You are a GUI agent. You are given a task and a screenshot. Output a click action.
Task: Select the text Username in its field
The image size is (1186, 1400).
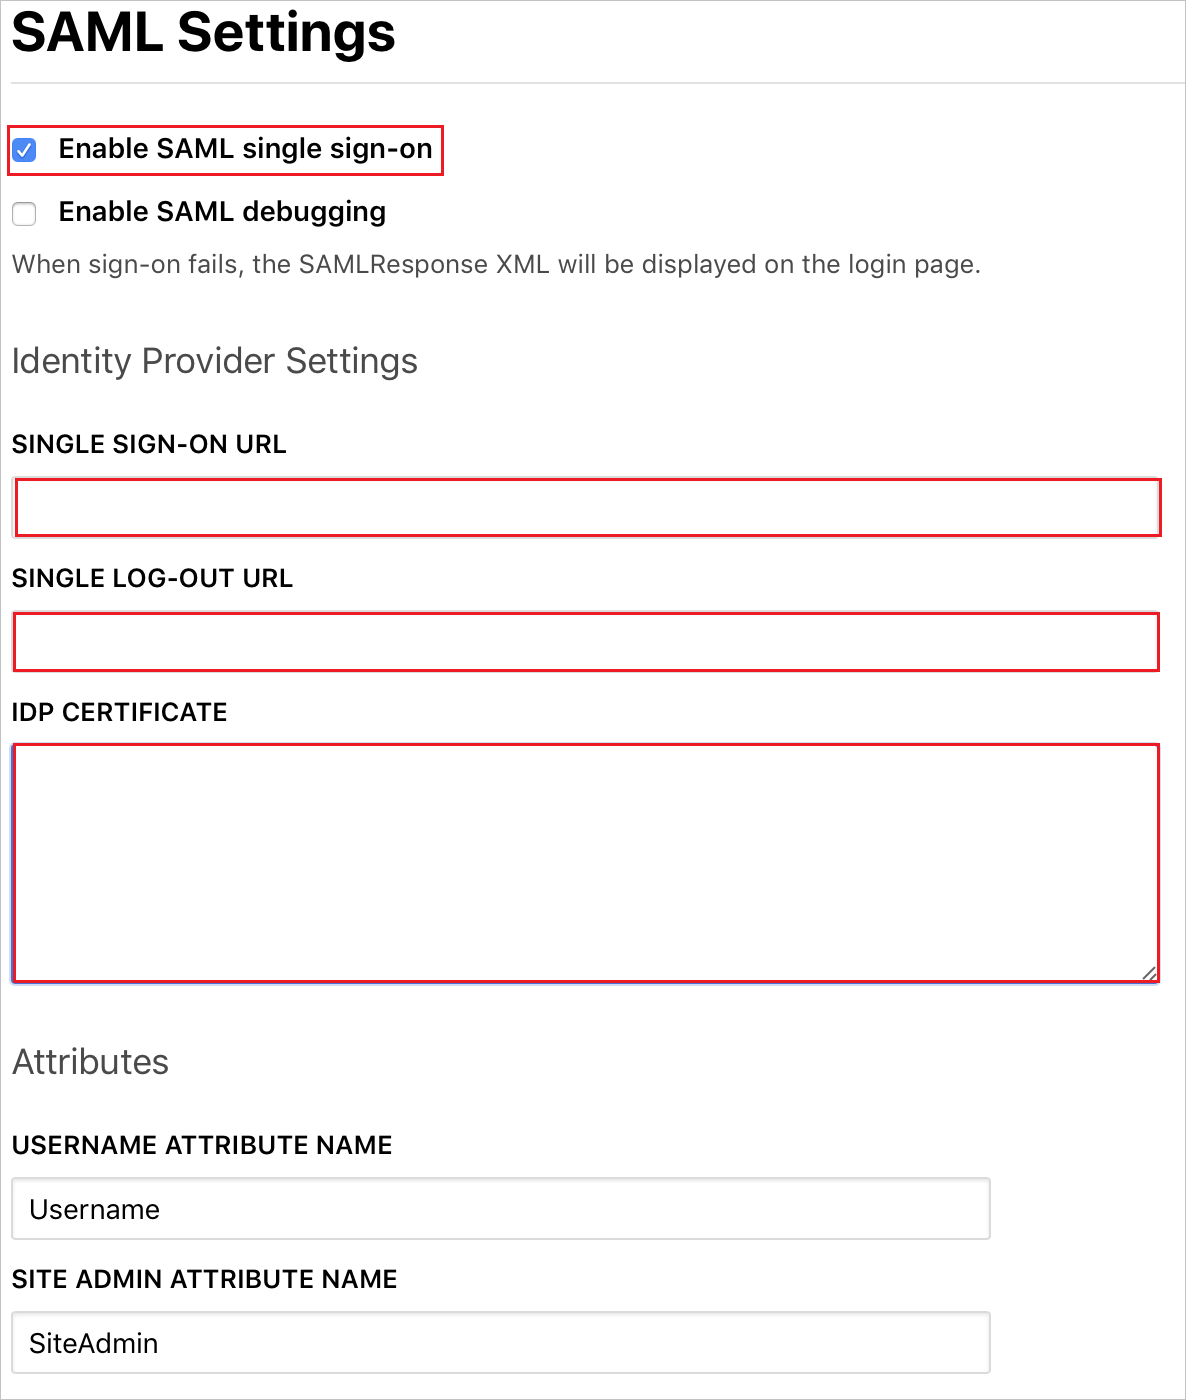(94, 1209)
